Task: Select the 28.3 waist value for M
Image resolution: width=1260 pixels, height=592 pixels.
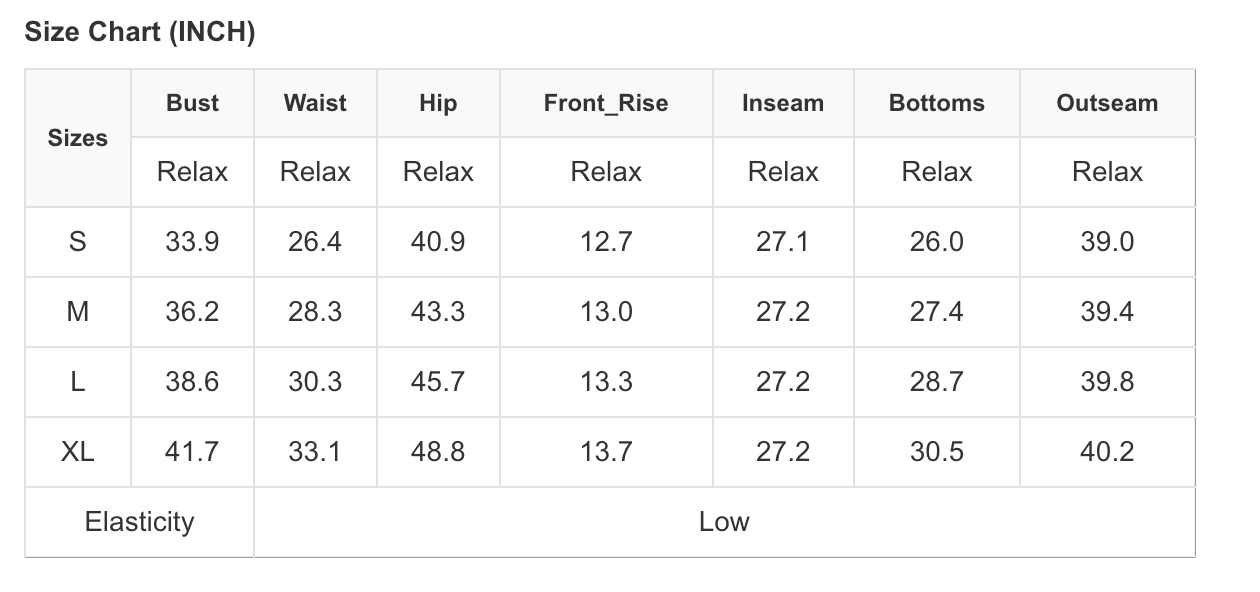Action: (x=315, y=312)
